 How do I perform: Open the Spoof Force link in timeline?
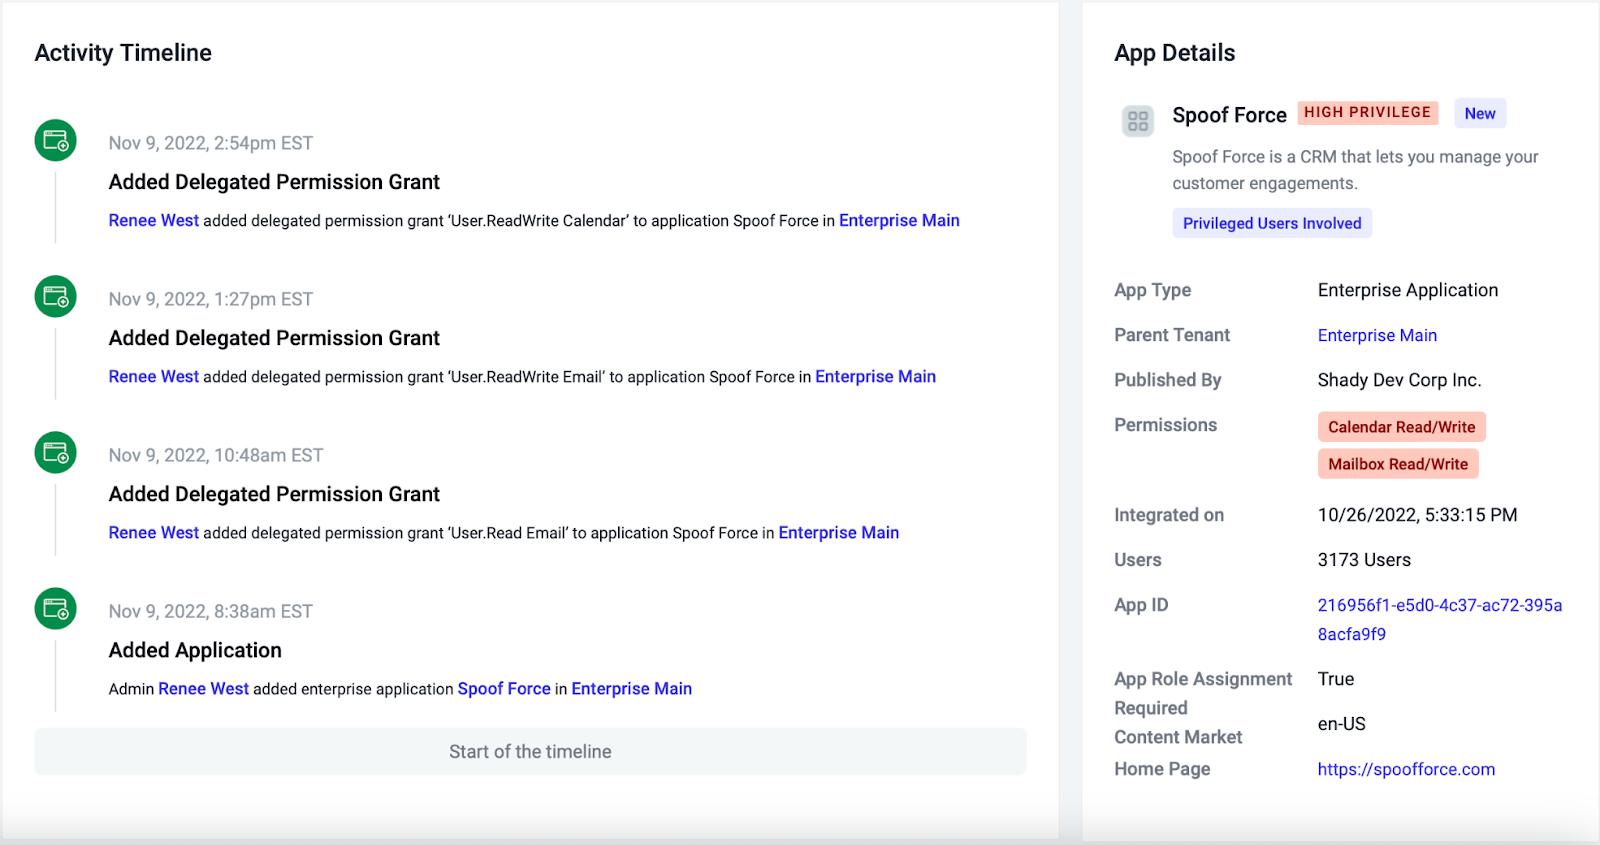pos(504,688)
